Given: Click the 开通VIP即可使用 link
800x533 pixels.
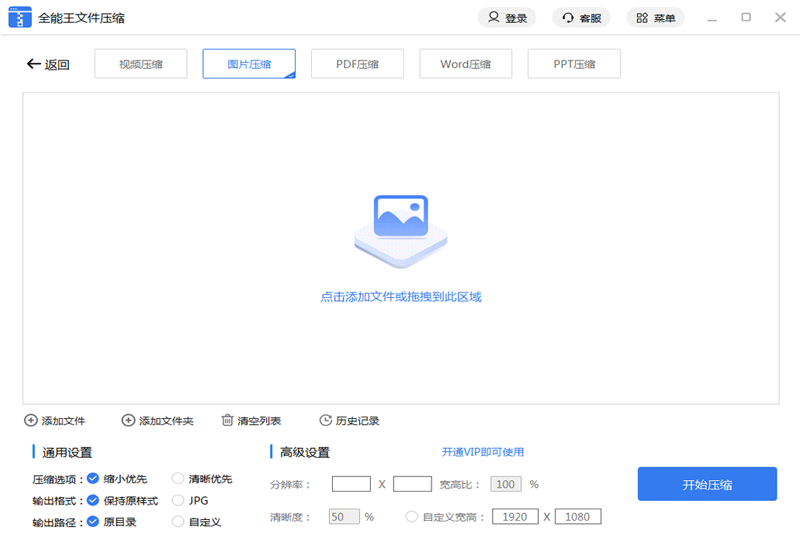Looking at the screenshot, I should pos(483,452).
